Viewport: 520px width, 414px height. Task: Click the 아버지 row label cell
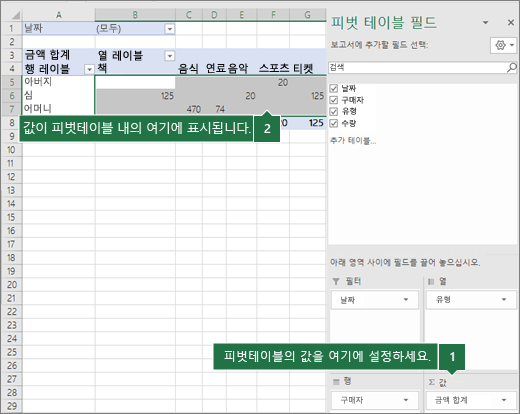(x=59, y=82)
